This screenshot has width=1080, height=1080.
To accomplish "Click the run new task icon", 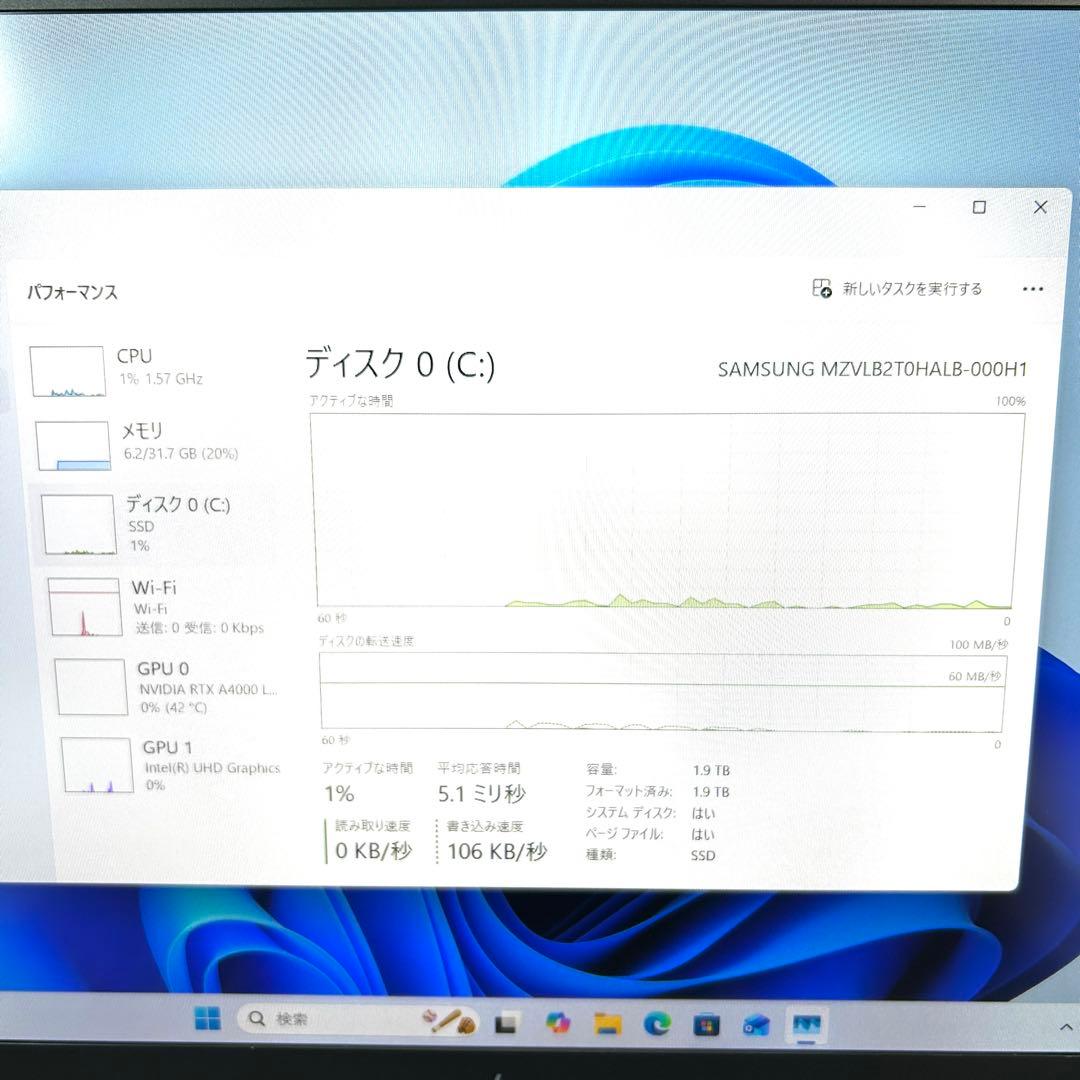I will [x=820, y=289].
